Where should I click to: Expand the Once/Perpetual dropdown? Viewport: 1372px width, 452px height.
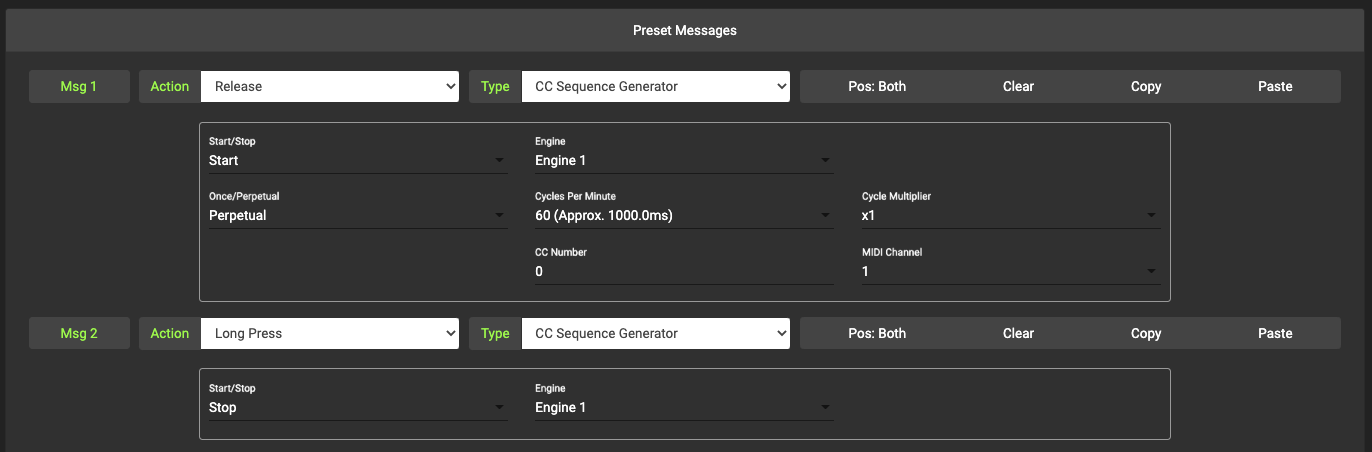[357, 216]
